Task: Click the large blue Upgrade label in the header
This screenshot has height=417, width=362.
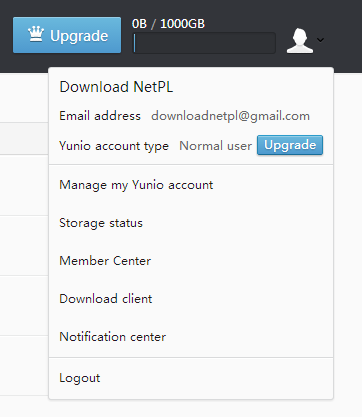Action: [79, 36]
